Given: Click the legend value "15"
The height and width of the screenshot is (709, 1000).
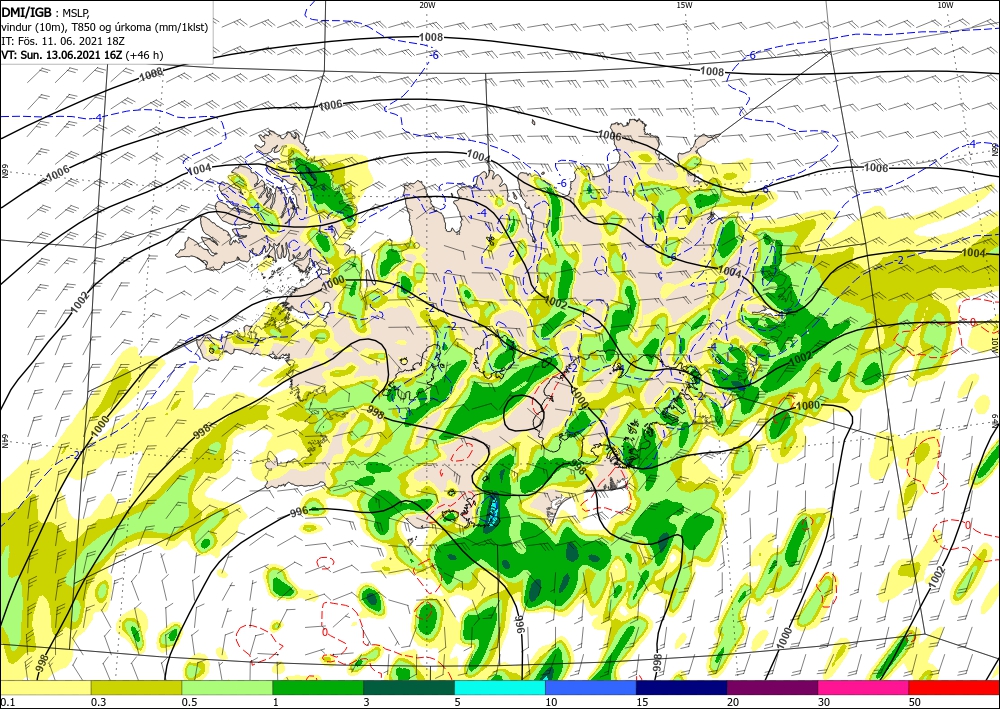Looking at the screenshot, I should tap(642, 702).
